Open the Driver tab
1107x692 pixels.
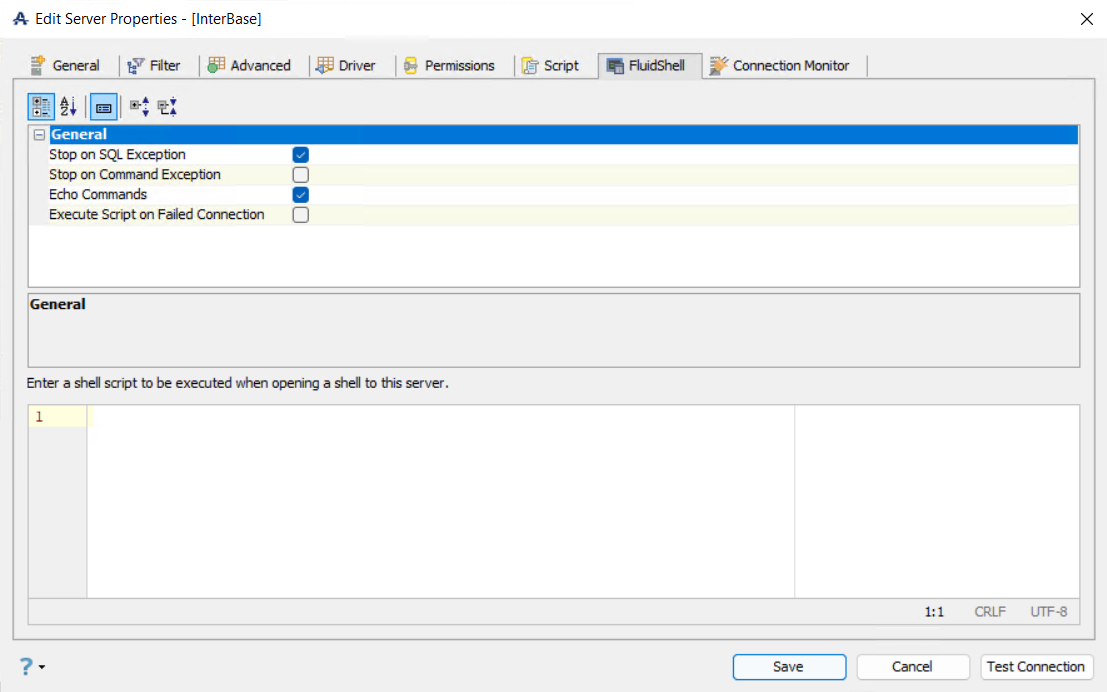click(x=345, y=66)
